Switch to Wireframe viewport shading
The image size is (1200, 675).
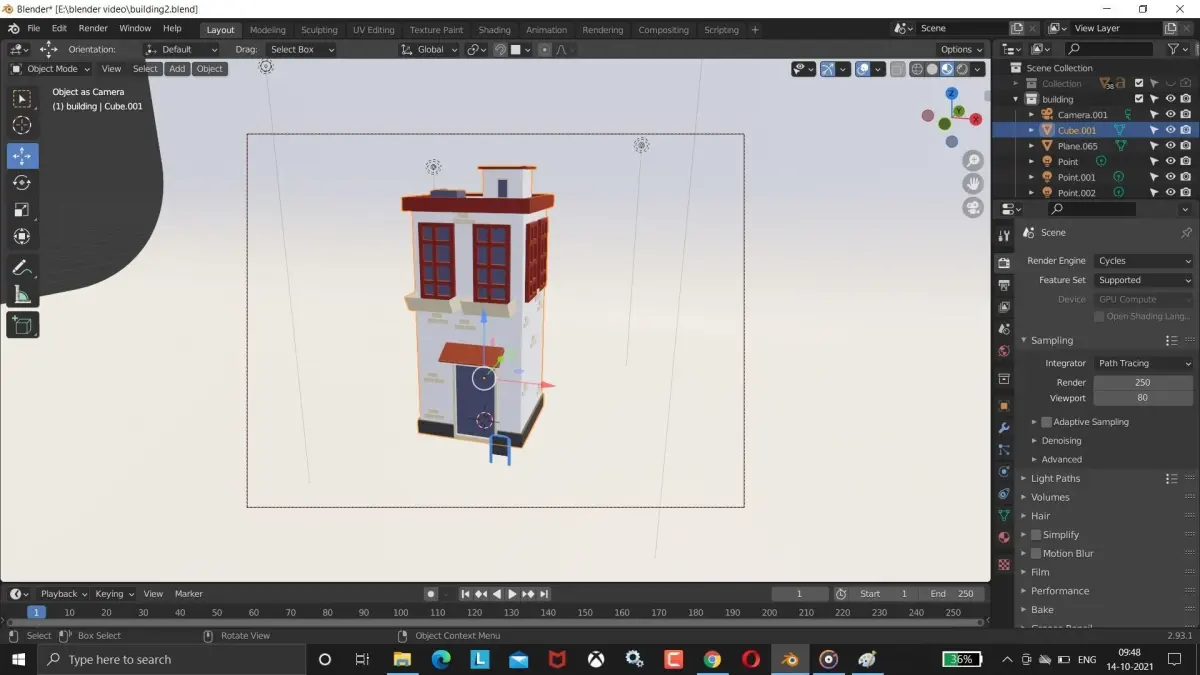point(917,69)
